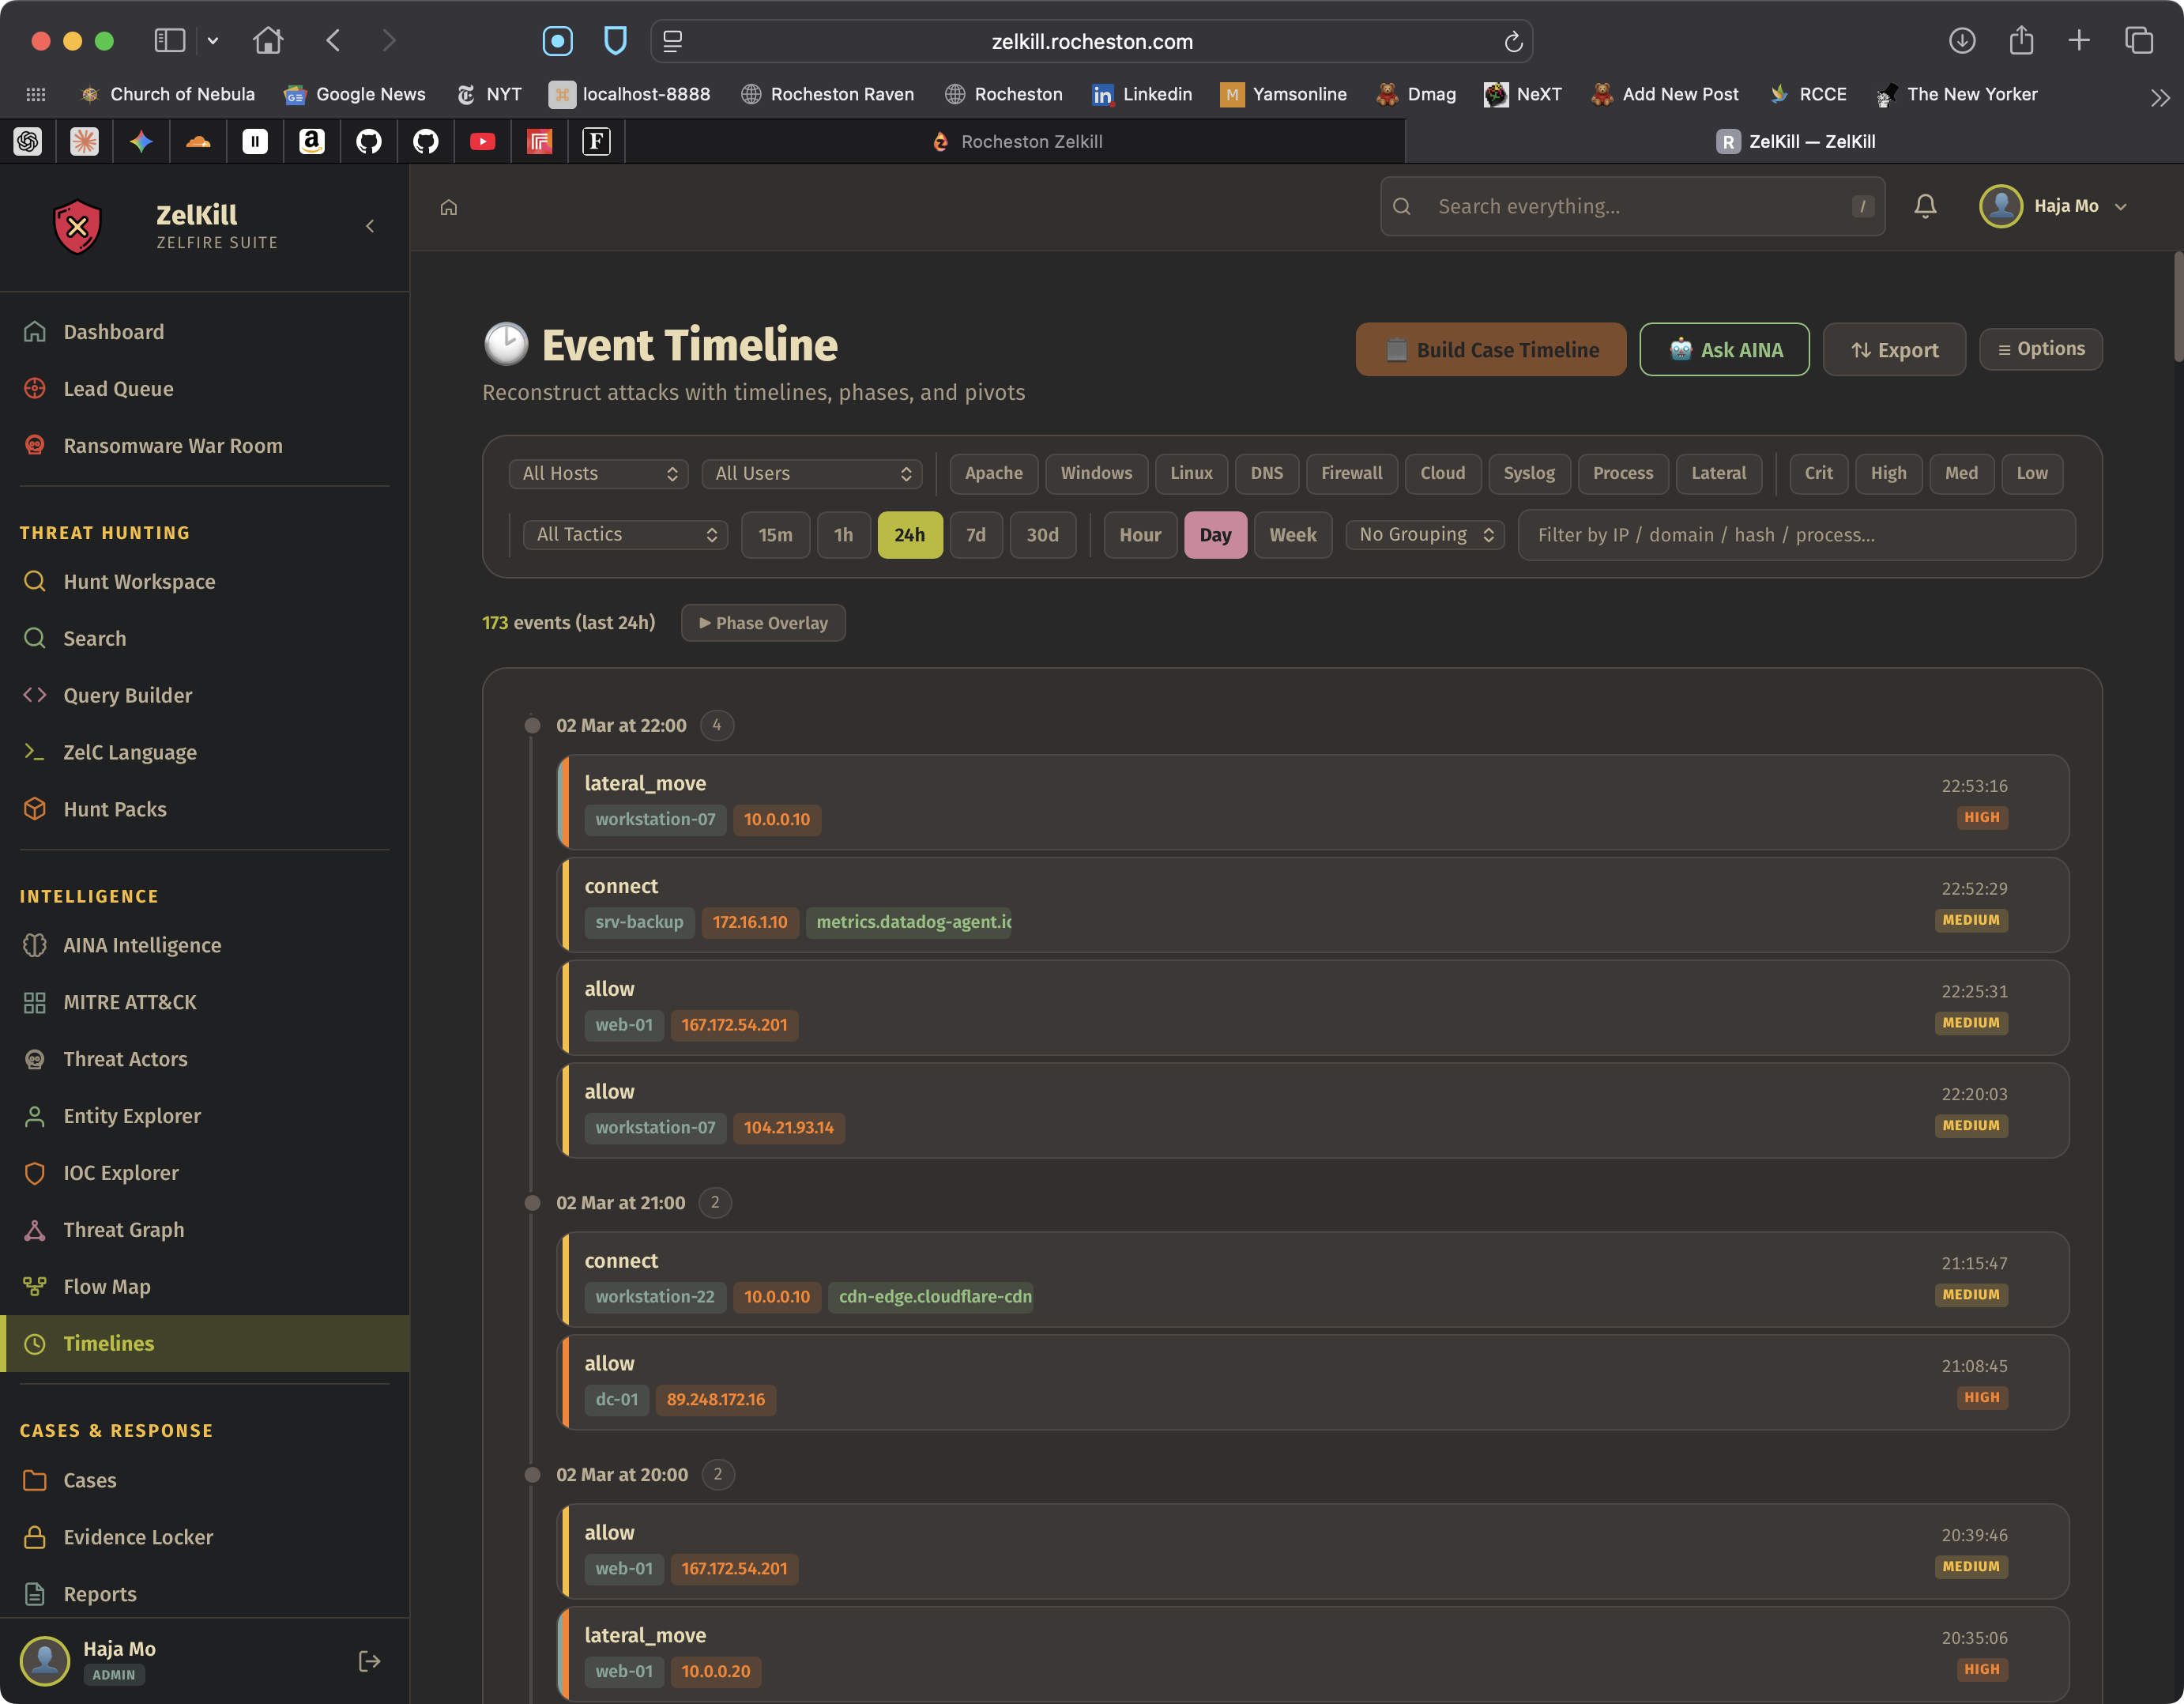Open Threat Graph from the sidebar

pyautogui.click(x=123, y=1229)
